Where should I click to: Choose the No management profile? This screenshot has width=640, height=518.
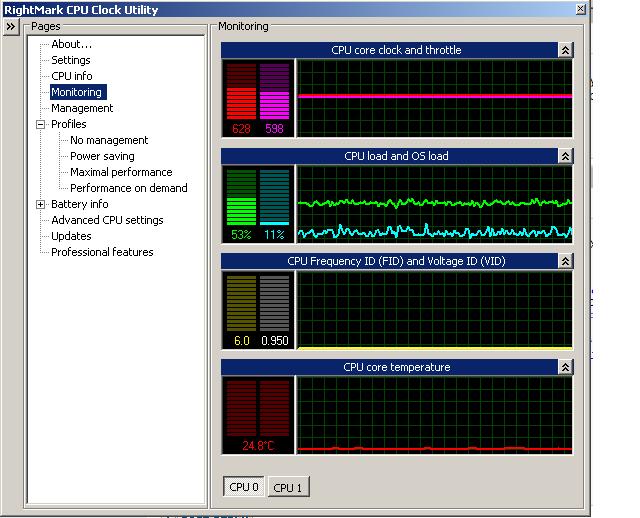[109, 140]
